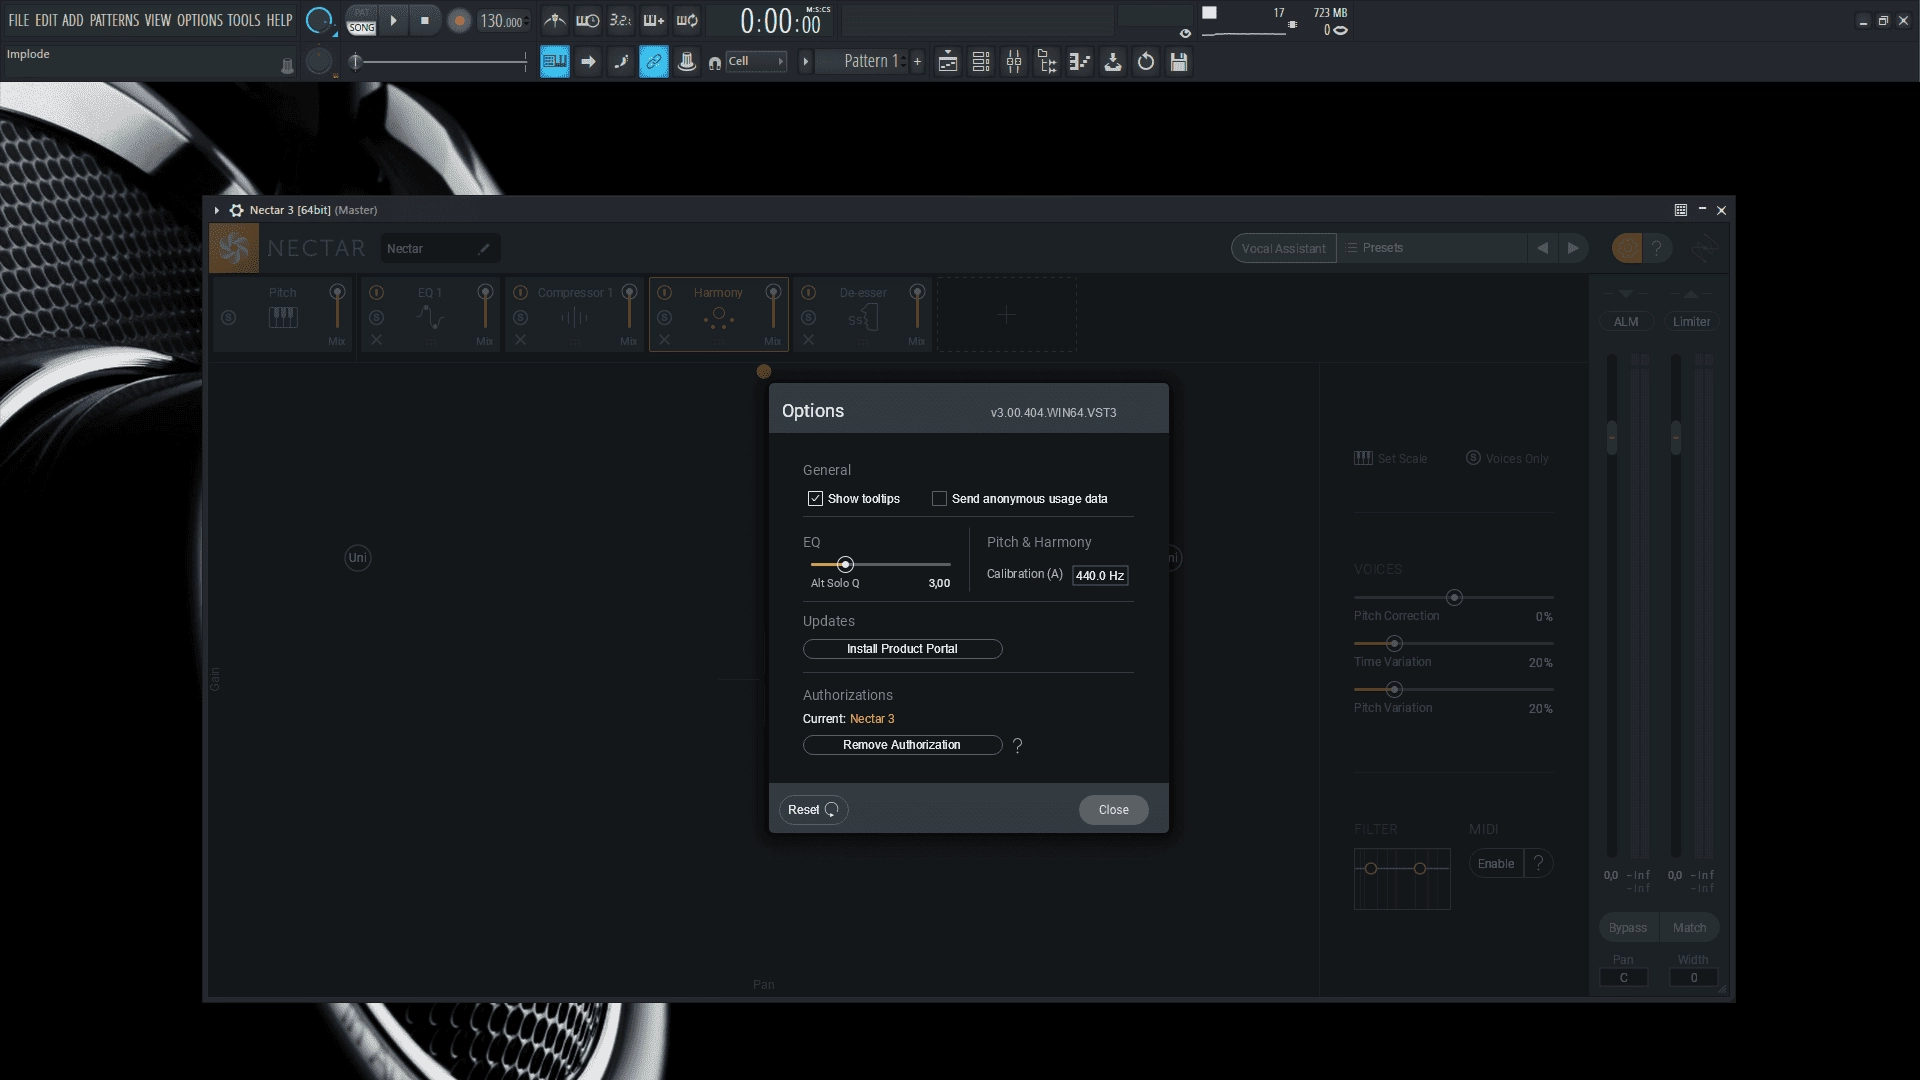Toggle the step editing icon
The width and height of the screenshot is (1920, 1080).
pos(621,62)
